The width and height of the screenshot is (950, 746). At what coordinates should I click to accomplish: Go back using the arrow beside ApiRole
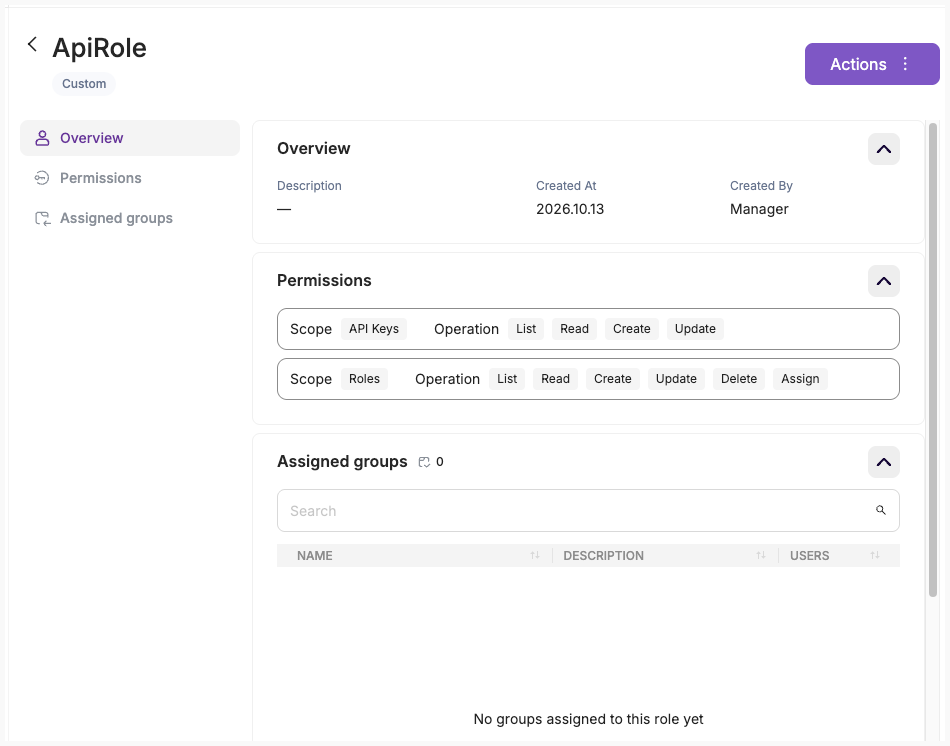33,44
